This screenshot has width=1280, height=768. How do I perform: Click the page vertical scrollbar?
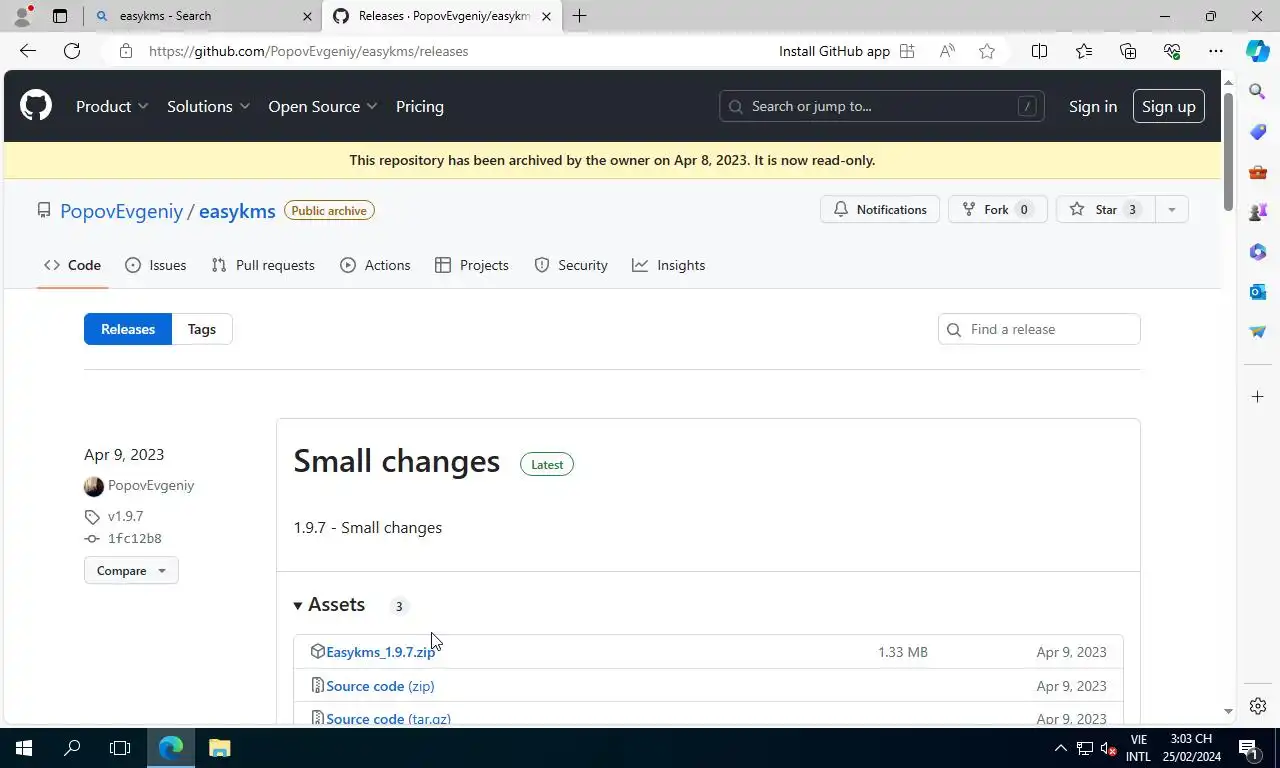1229,150
